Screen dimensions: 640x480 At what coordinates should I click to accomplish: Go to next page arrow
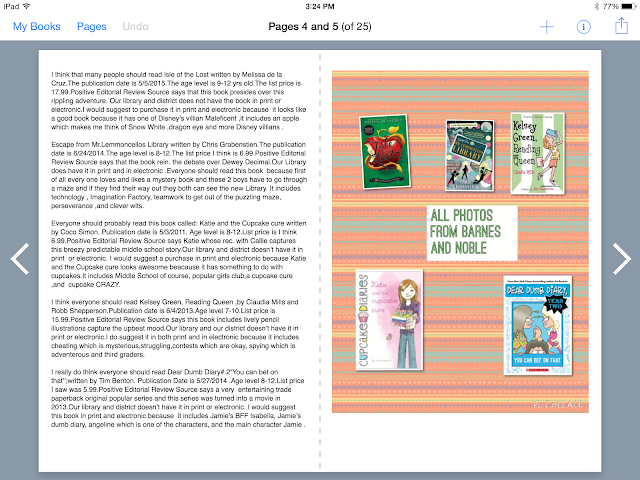622,259
